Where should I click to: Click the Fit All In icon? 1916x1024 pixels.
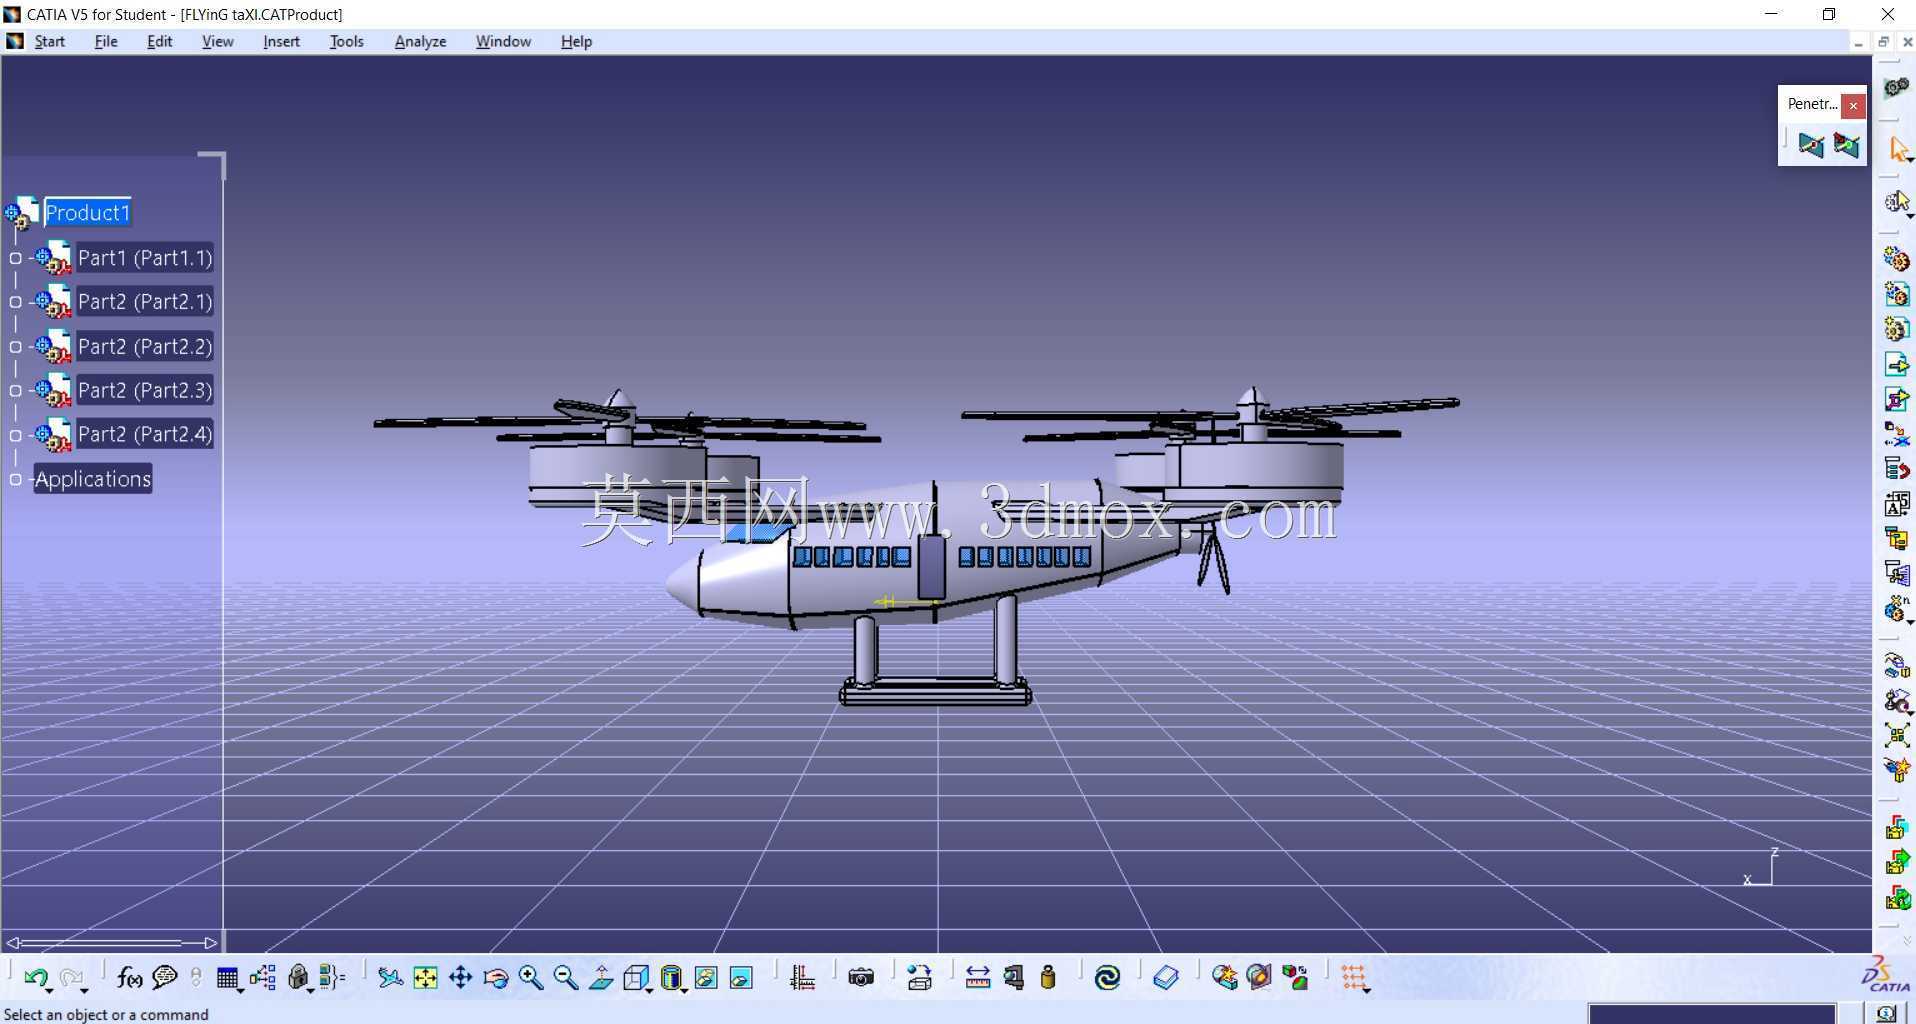(425, 978)
